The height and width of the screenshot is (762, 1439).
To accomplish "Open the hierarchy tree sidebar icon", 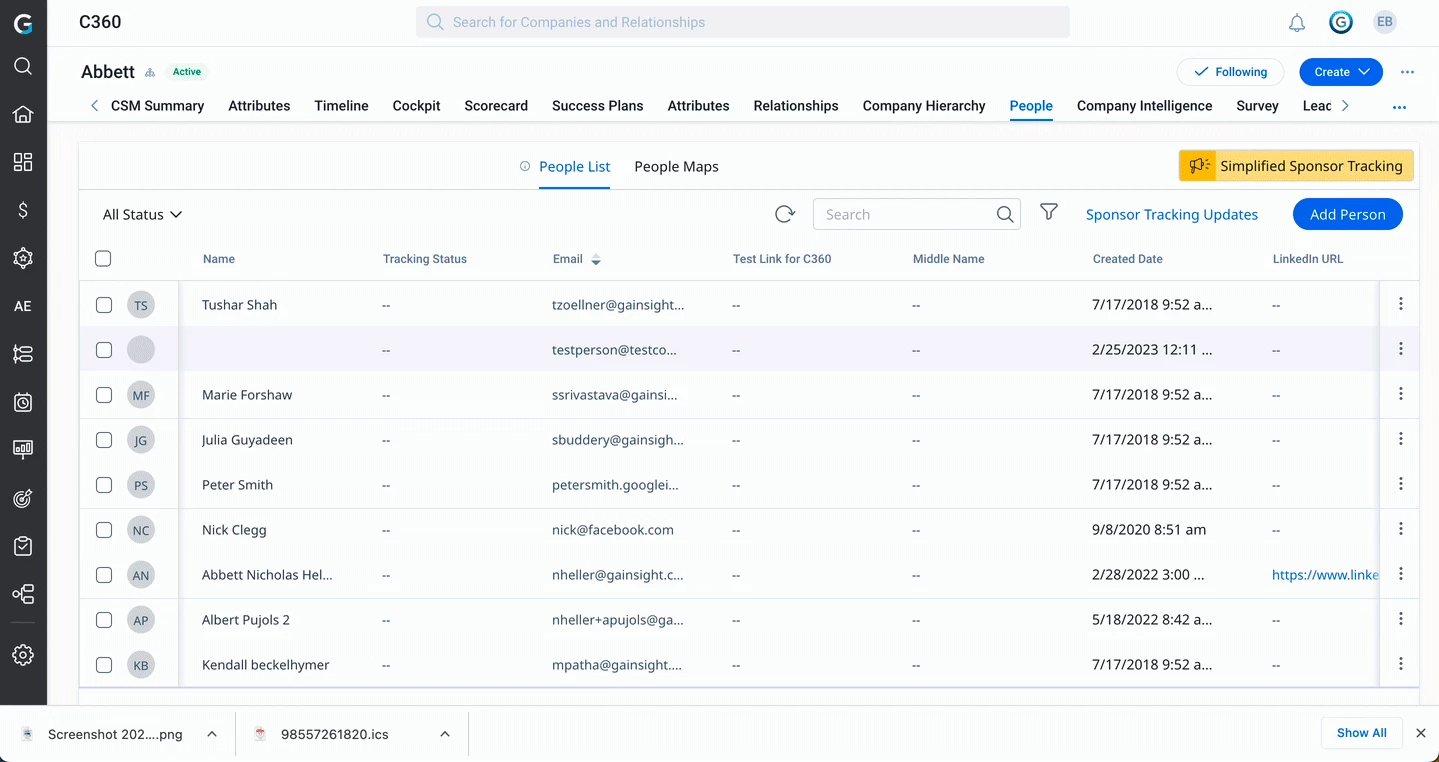I will (x=23, y=594).
